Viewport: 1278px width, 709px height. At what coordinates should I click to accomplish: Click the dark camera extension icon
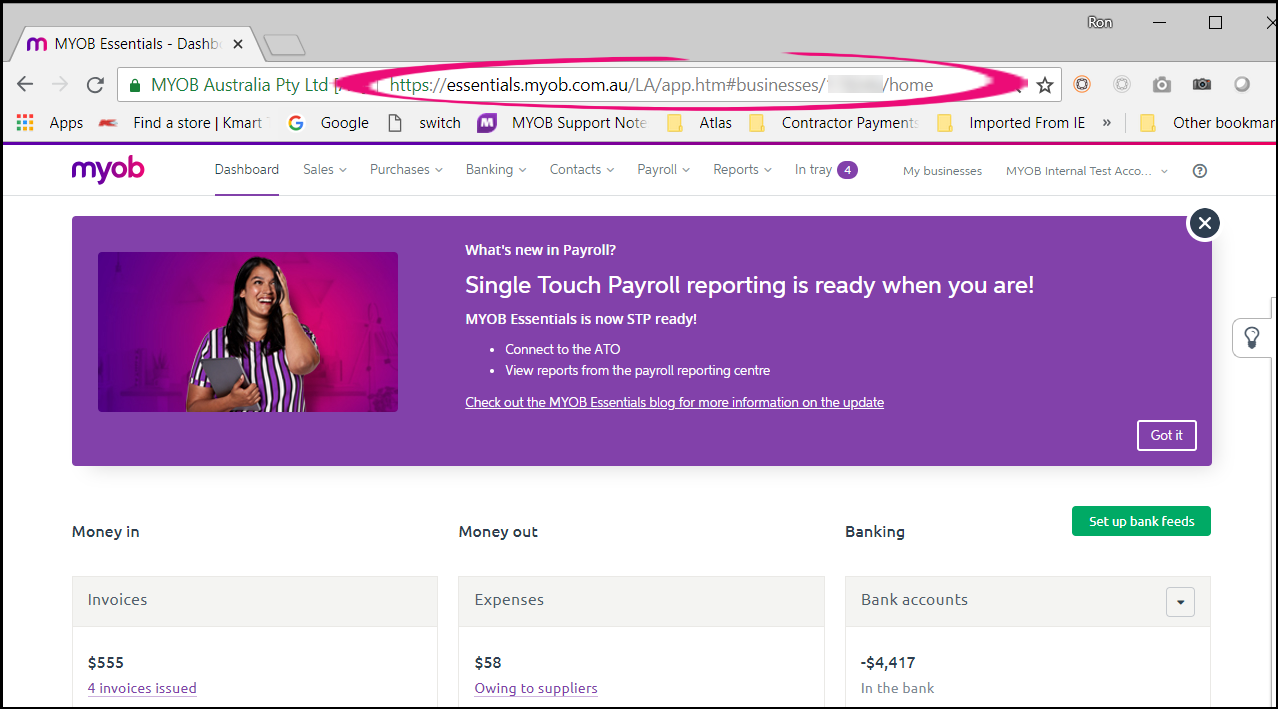tap(1202, 85)
